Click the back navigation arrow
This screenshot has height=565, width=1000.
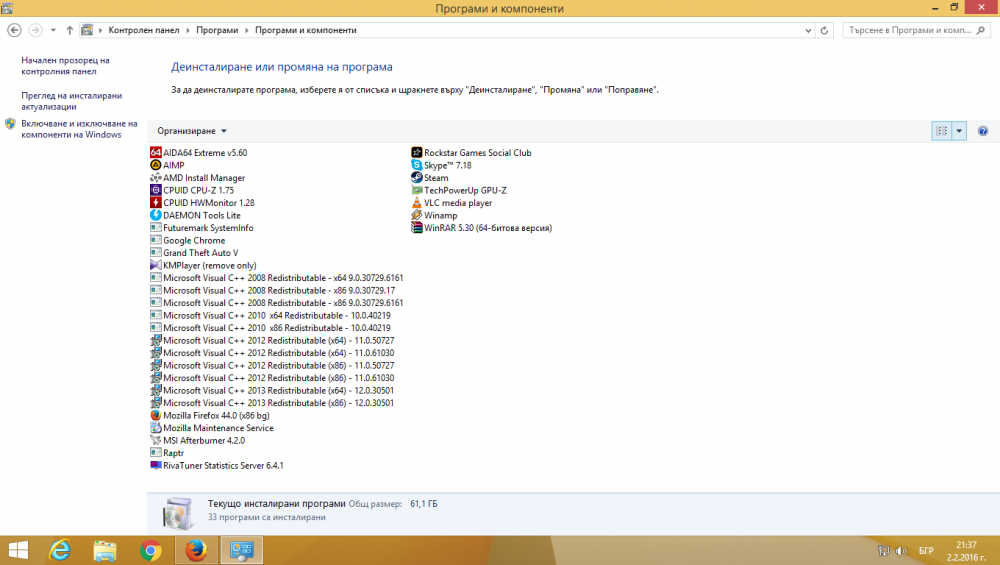tap(14, 30)
